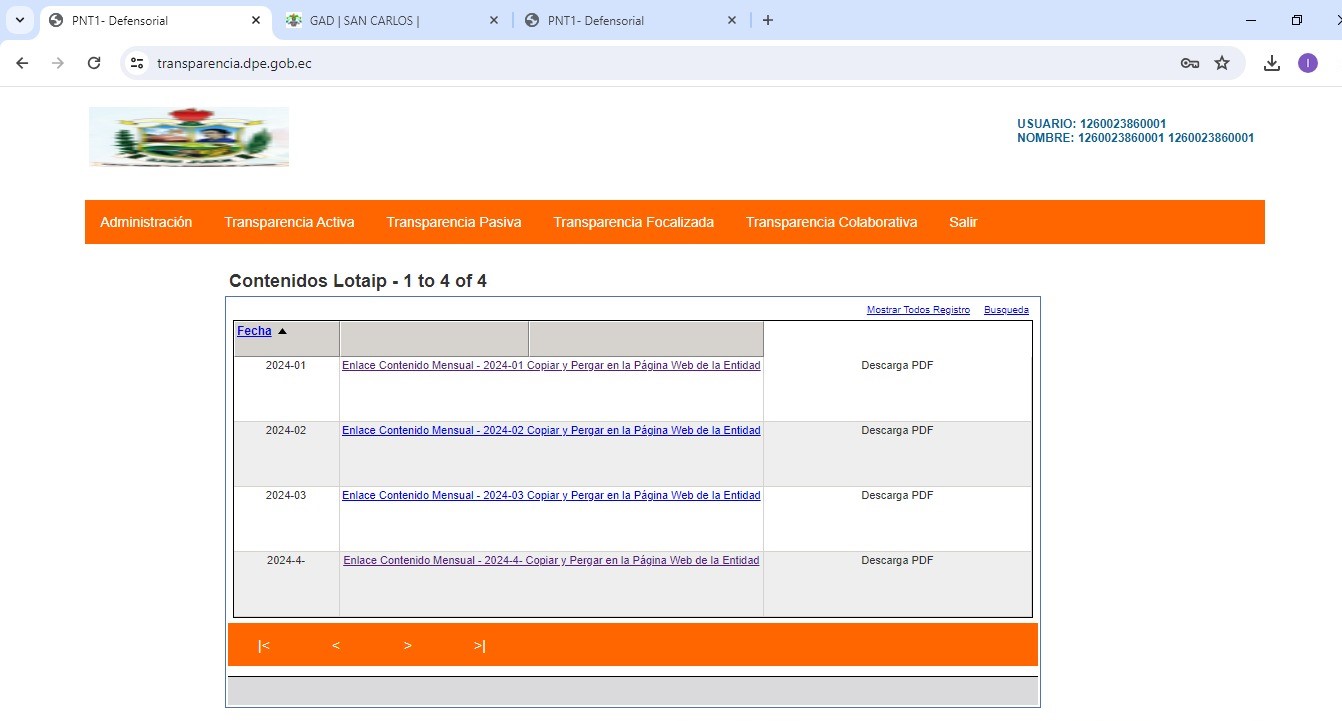Viewport: 1342px width, 721px height.
Task: Open the saved passwords key icon
Action: 1189,63
